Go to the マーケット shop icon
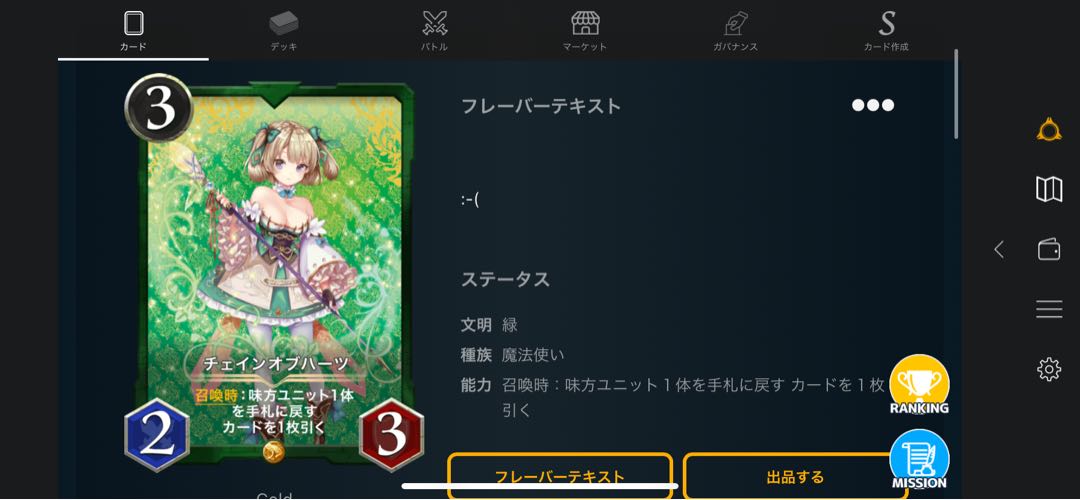1080x500 pixels. [585, 30]
